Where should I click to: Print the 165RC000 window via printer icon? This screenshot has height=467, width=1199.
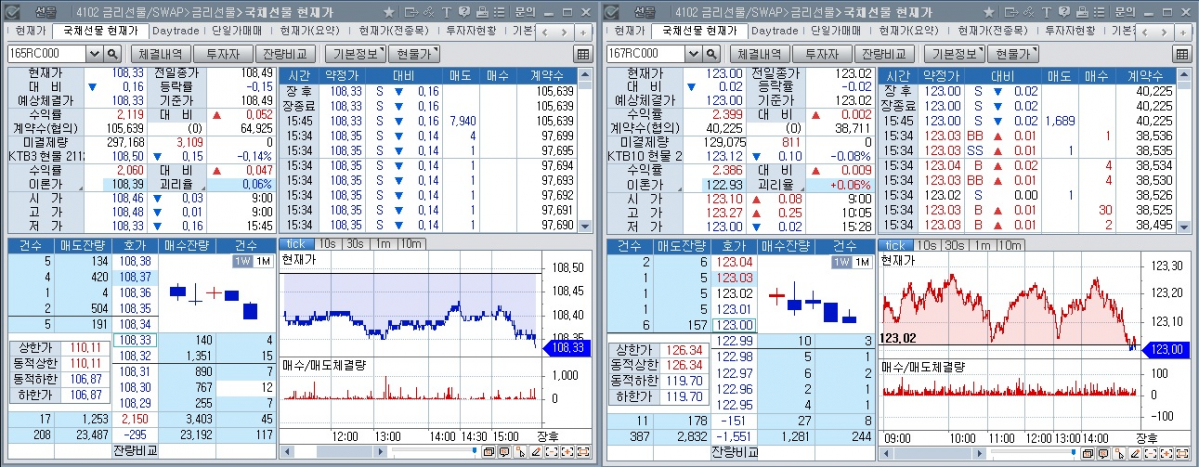pyautogui.click(x=483, y=12)
